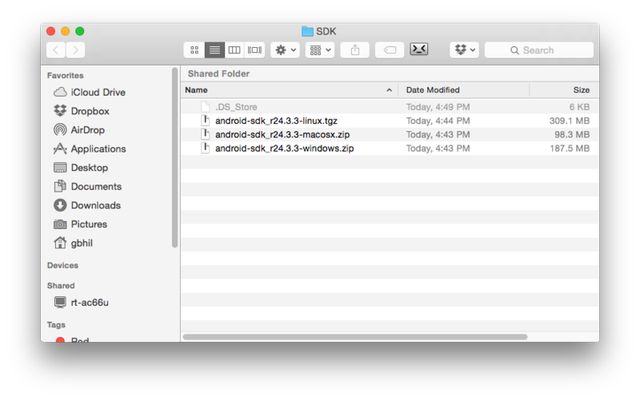Click the Back navigation arrow
640x400 pixels.
click(56, 50)
